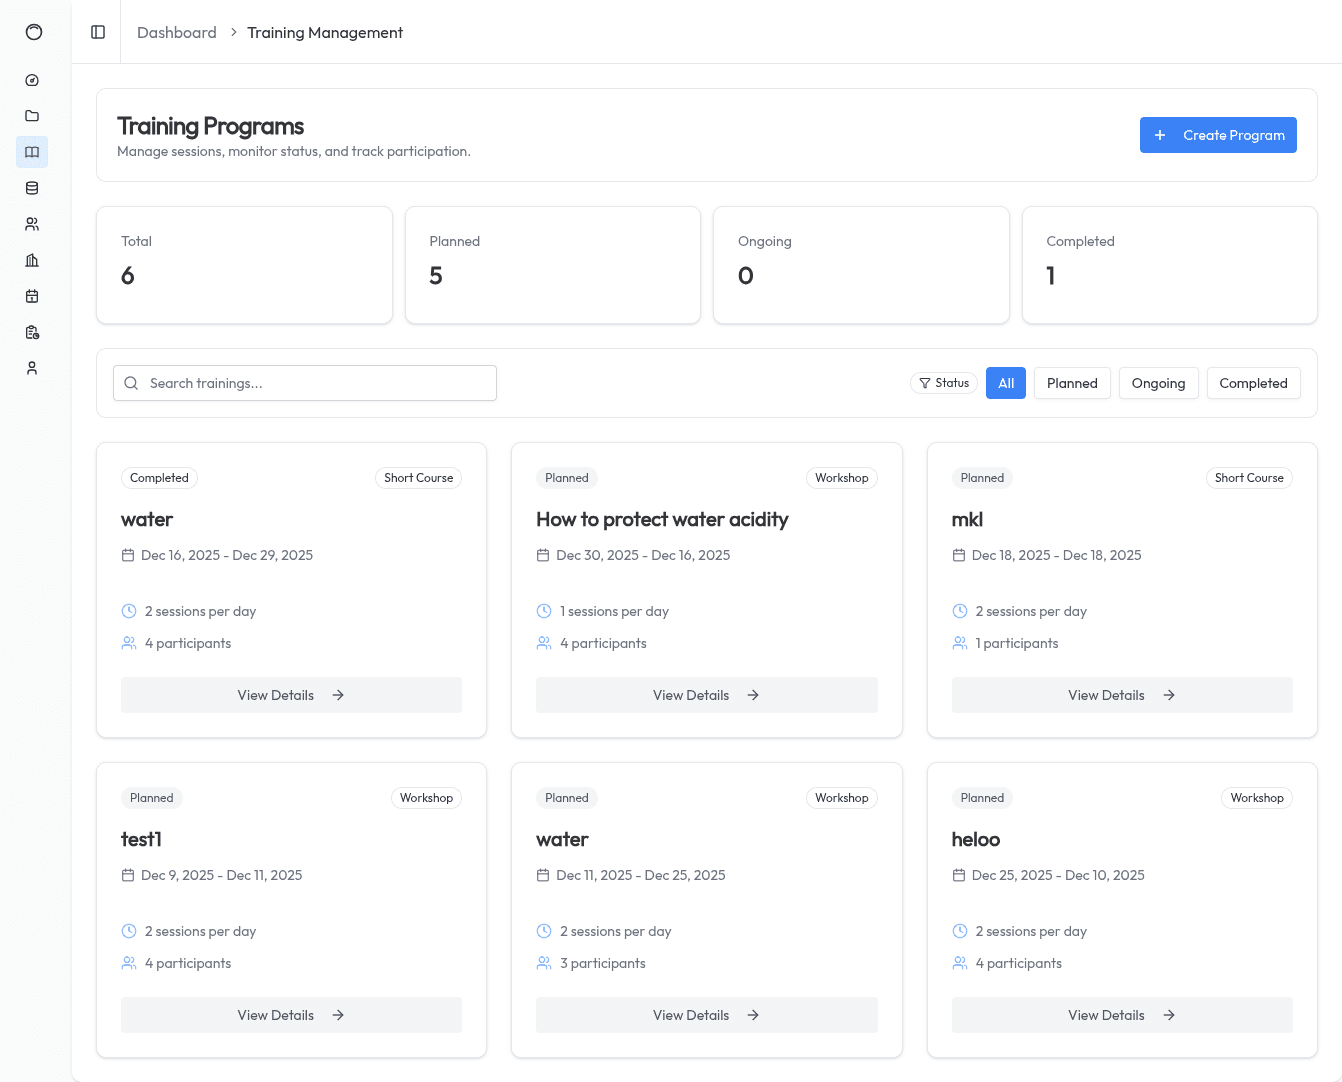The width and height of the screenshot is (1342, 1082).
Task: Click the open-book Training icon in sidebar
Action: (x=32, y=152)
